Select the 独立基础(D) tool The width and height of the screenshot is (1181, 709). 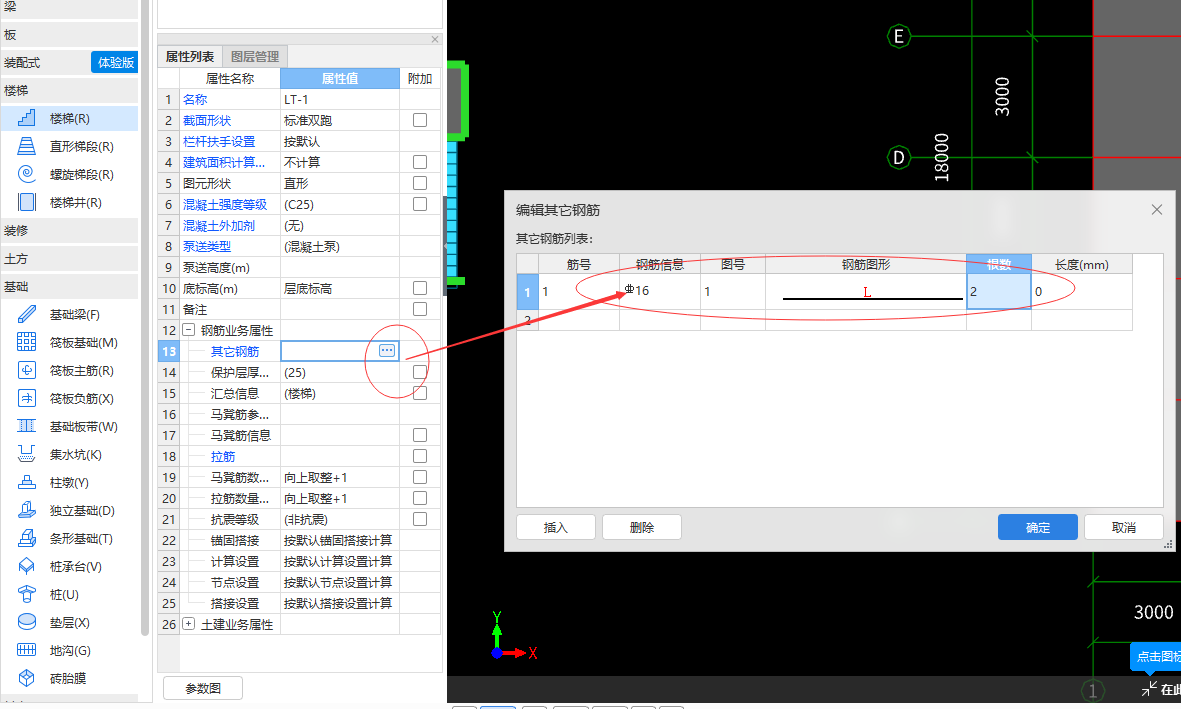69,510
